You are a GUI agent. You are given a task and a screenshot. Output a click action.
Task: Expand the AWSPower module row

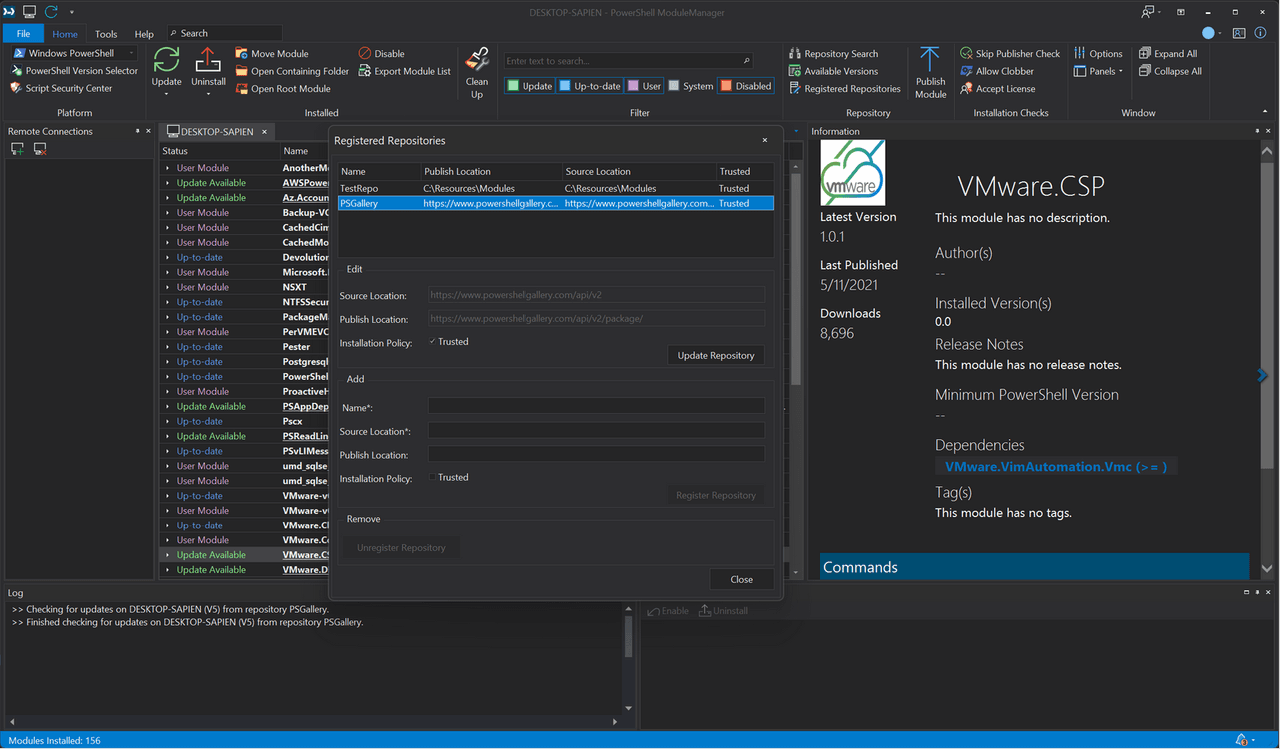(168, 183)
